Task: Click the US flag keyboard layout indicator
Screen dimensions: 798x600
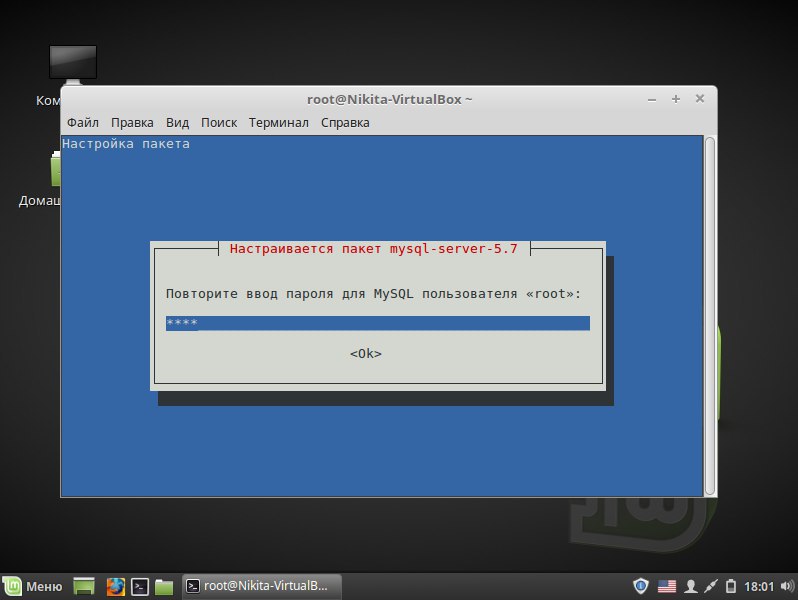Action: click(667, 586)
